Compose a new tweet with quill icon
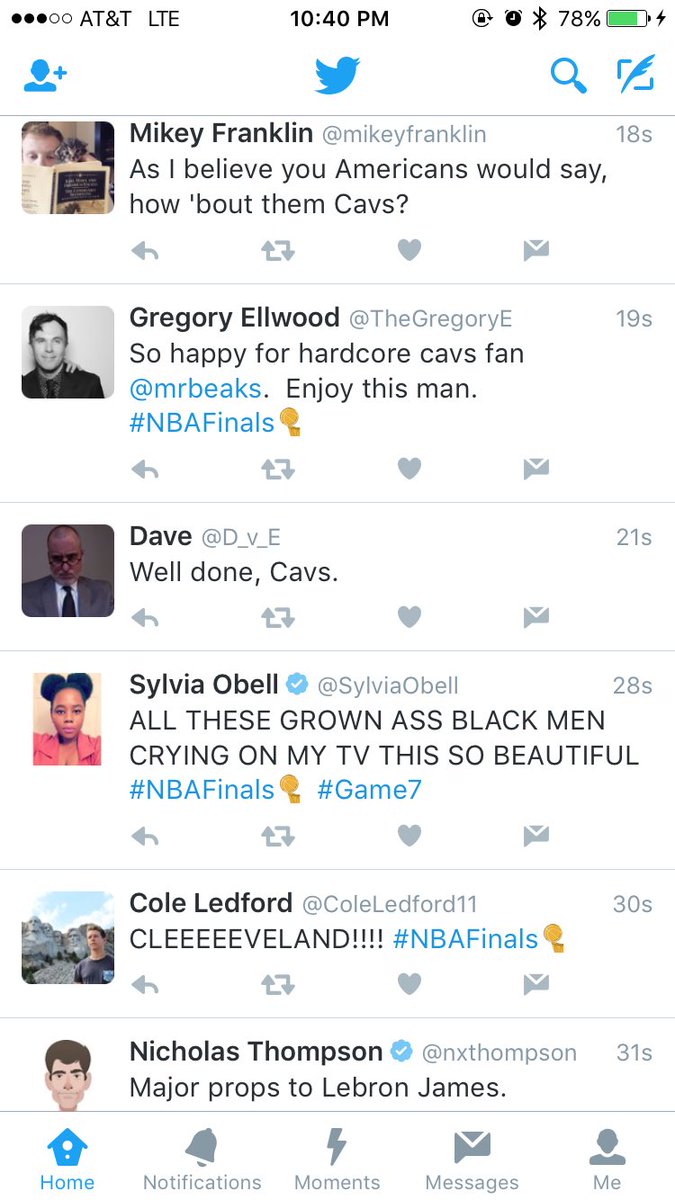Viewport: 675px width, 1200px height. (x=635, y=75)
